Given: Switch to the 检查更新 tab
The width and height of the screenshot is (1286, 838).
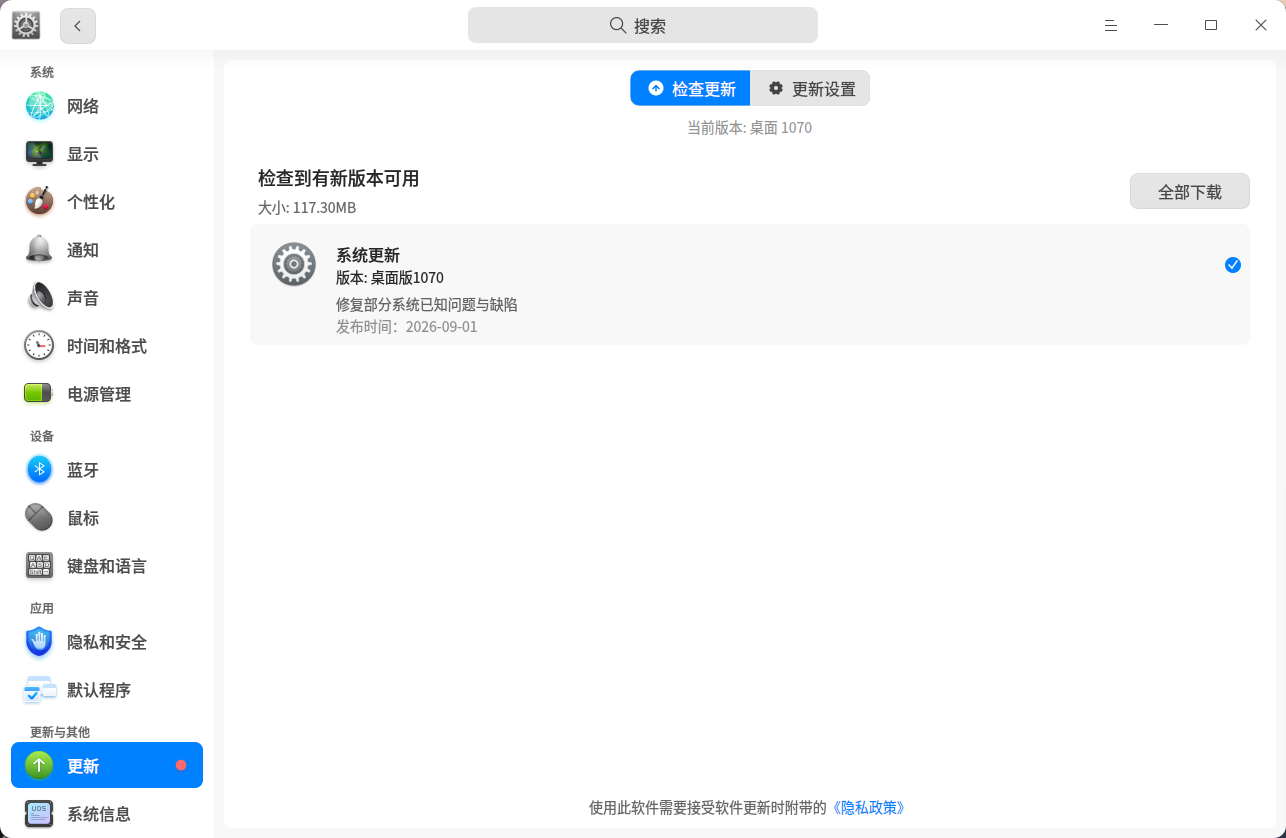Looking at the screenshot, I should (691, 88).
